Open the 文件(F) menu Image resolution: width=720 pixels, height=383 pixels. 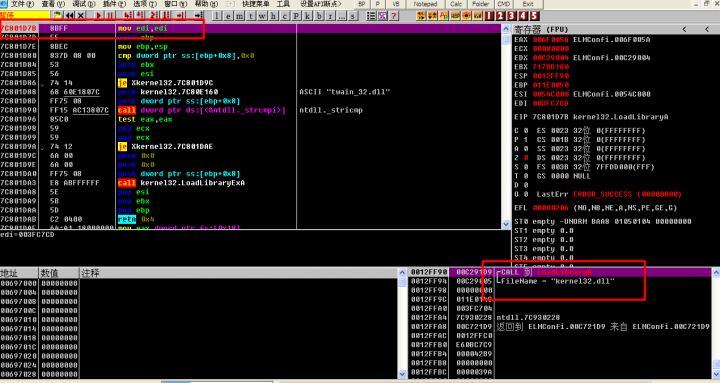click(22, 4)
